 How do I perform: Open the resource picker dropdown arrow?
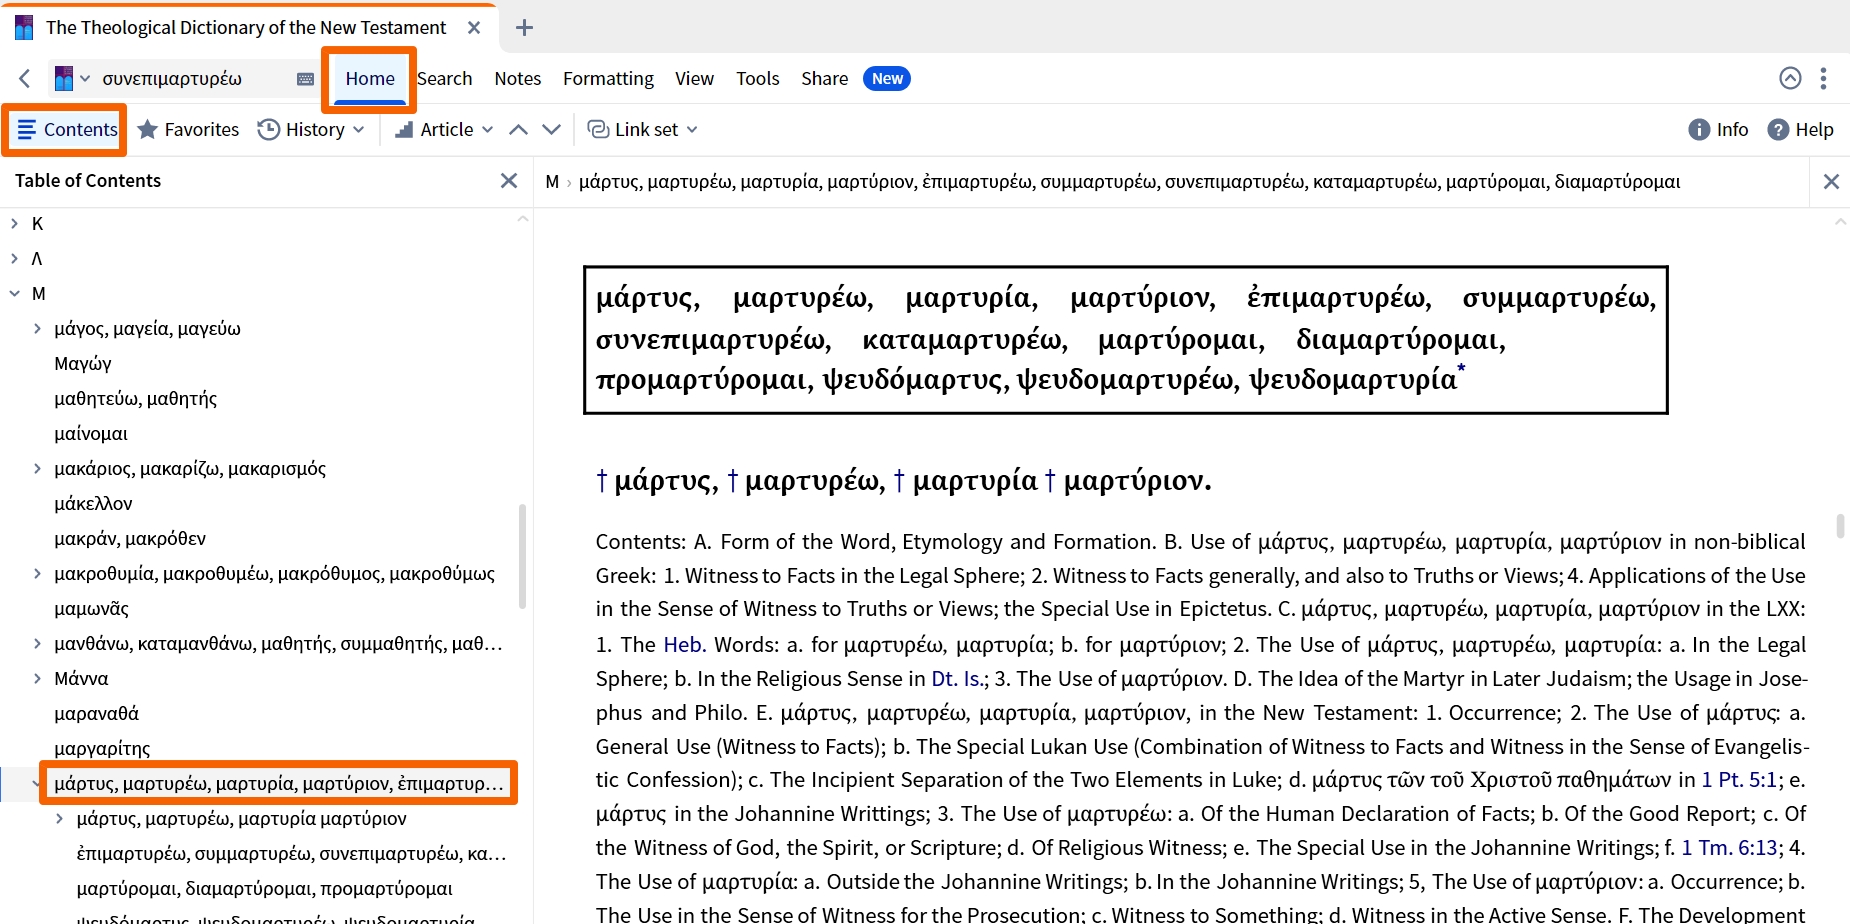[85, 78]
